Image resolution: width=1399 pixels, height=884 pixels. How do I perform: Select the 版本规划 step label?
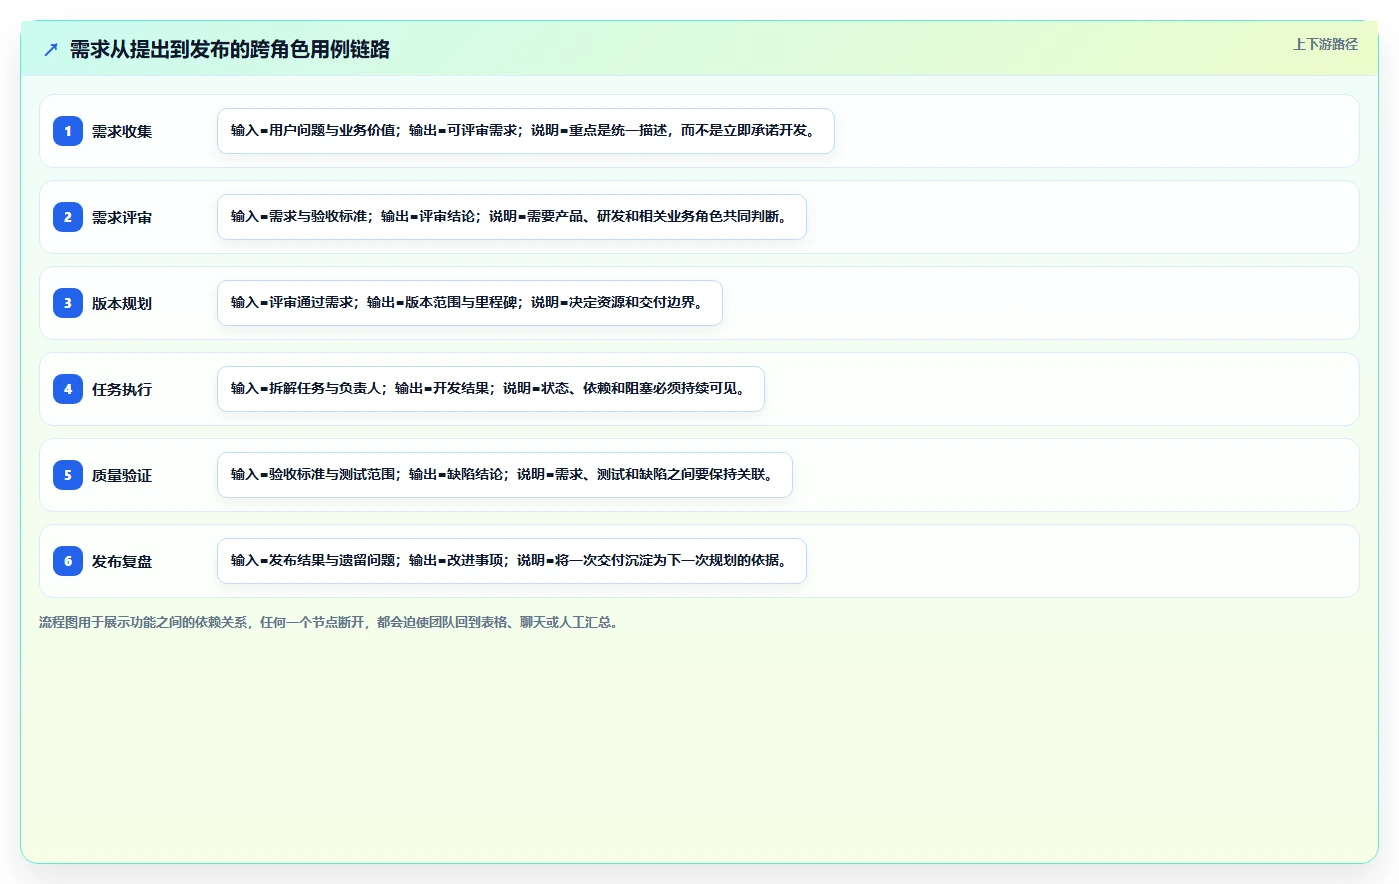[122, 303]
